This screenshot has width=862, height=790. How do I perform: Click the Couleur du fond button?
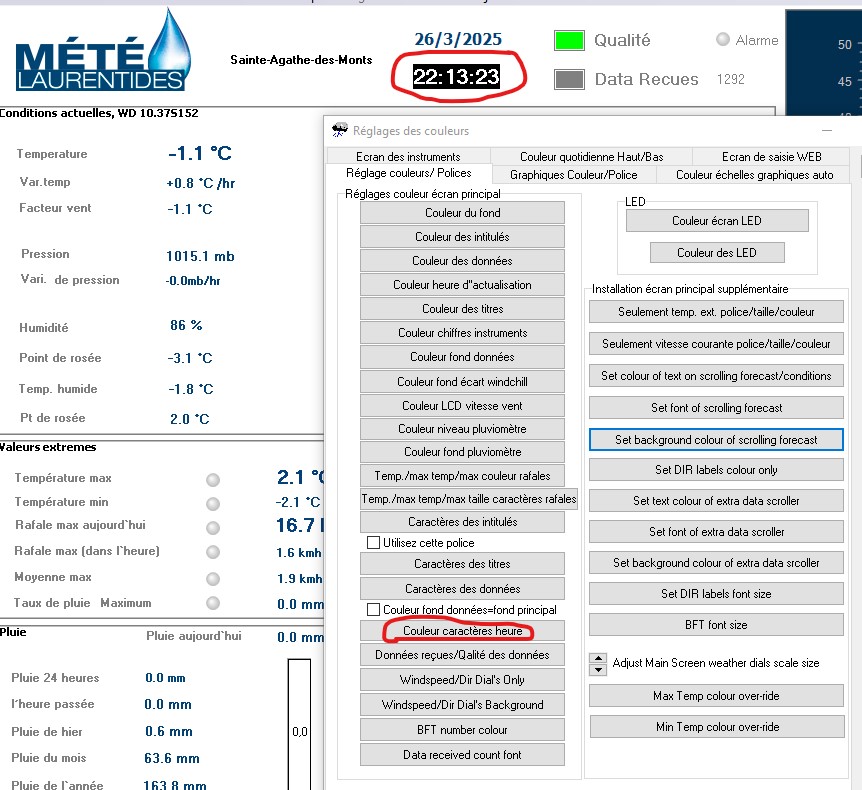tap(462, 213)
